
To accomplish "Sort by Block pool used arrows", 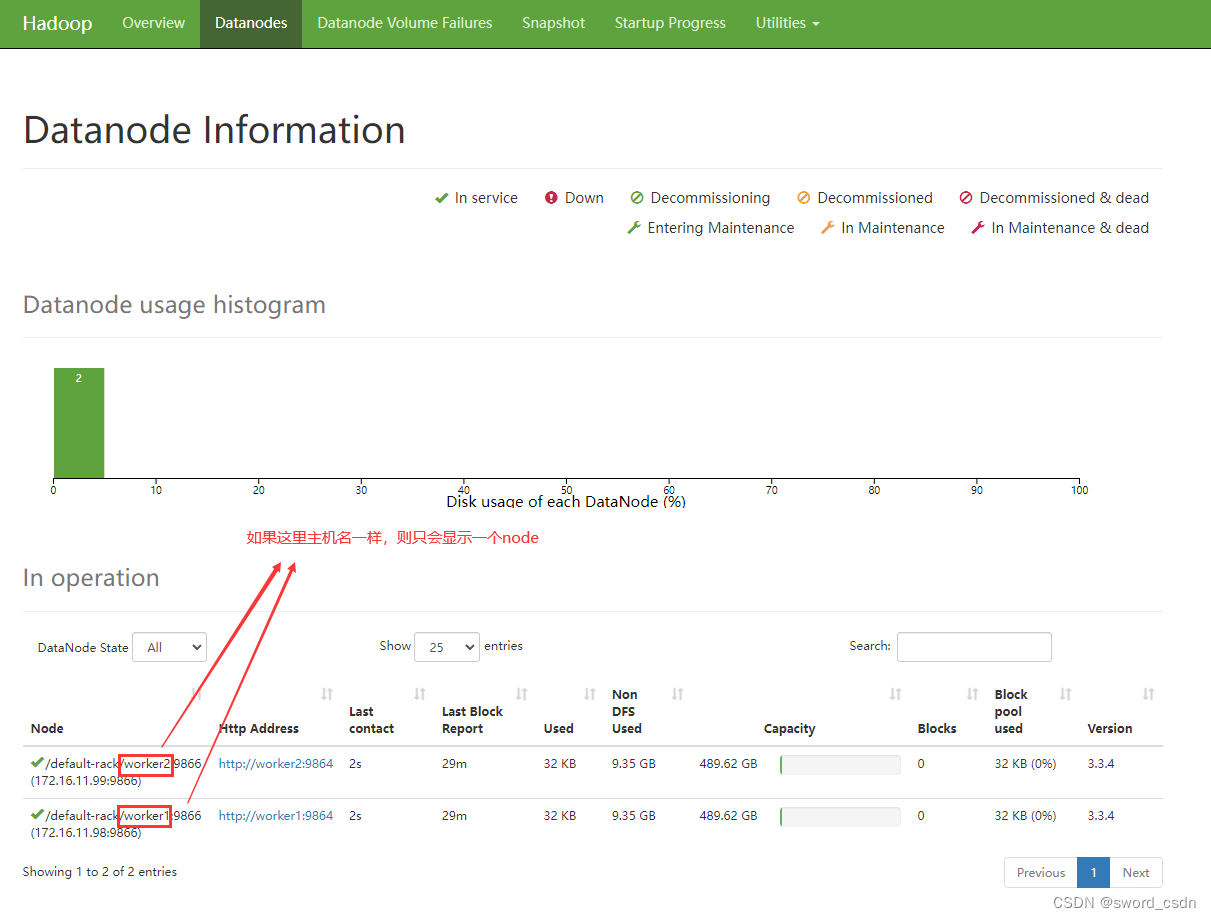I will (x=1066, y=694).
